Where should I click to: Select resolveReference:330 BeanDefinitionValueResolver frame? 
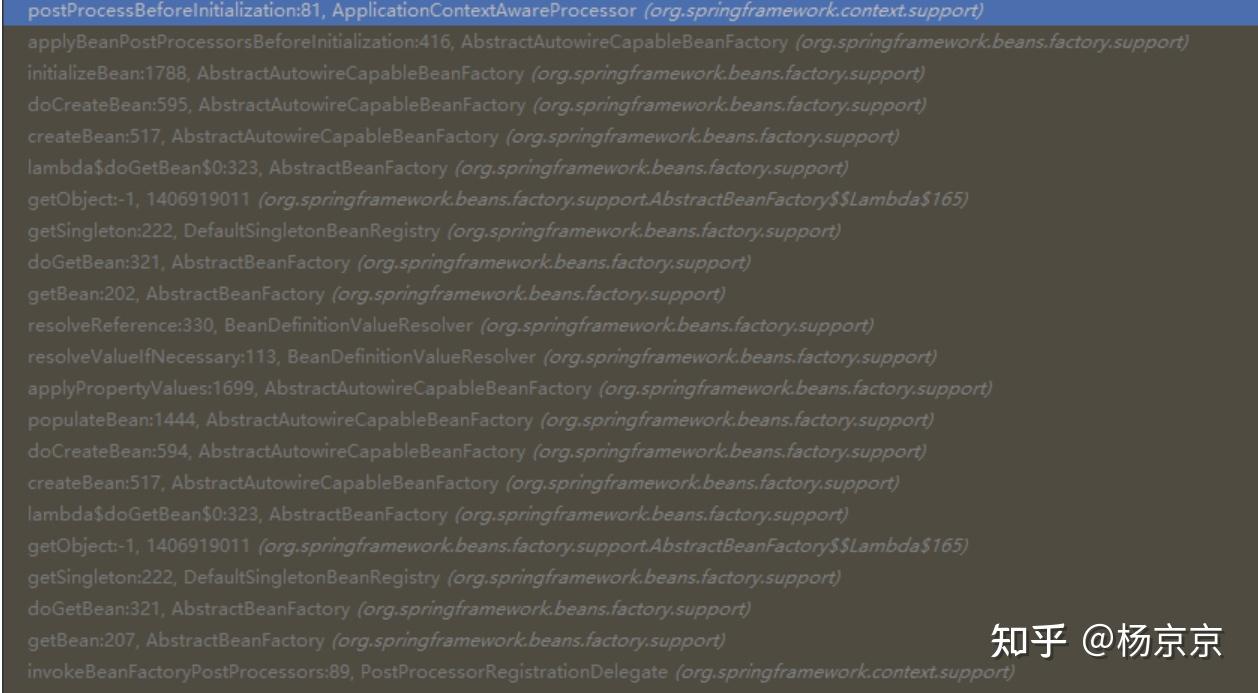click(x=629, y=325)
